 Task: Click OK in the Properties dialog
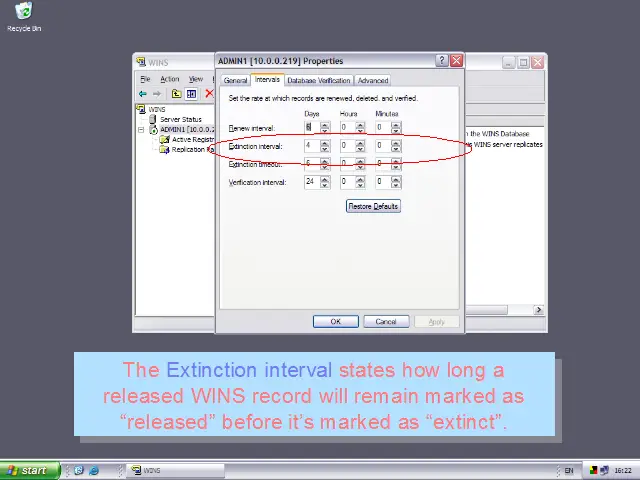pos(336,322)
